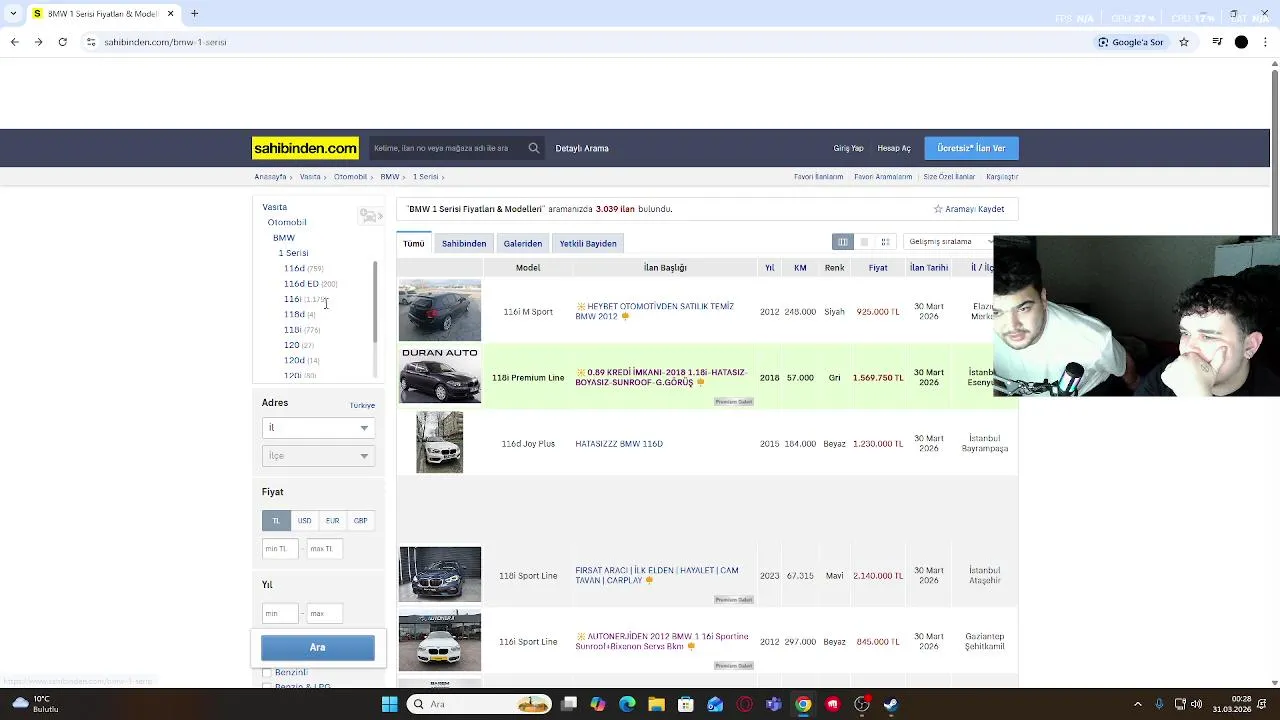
Task: Open the Chrome tab search dropdown arrow
Action: 13,14
